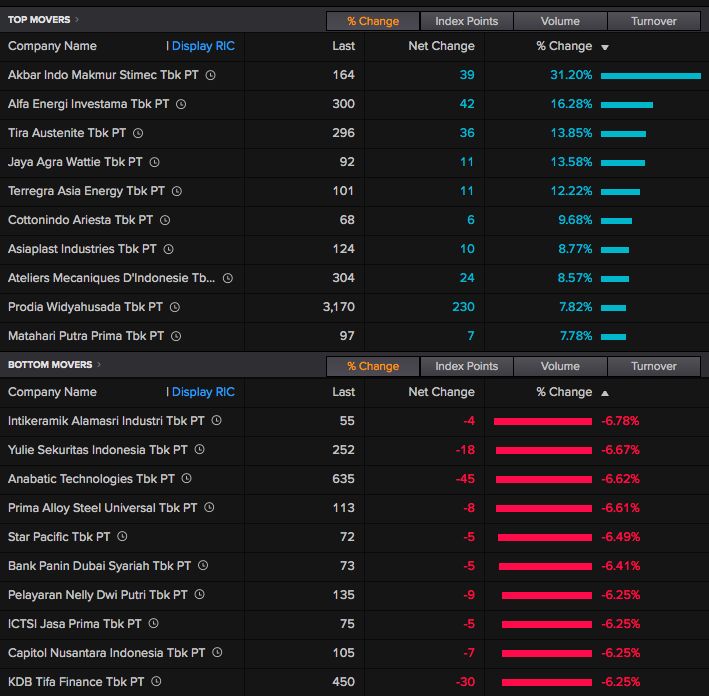The image size is (709, 696).
Task: Click clock icon beside Pelayaran Nelly Dwi Putri
Action: (x=200, y=594)
